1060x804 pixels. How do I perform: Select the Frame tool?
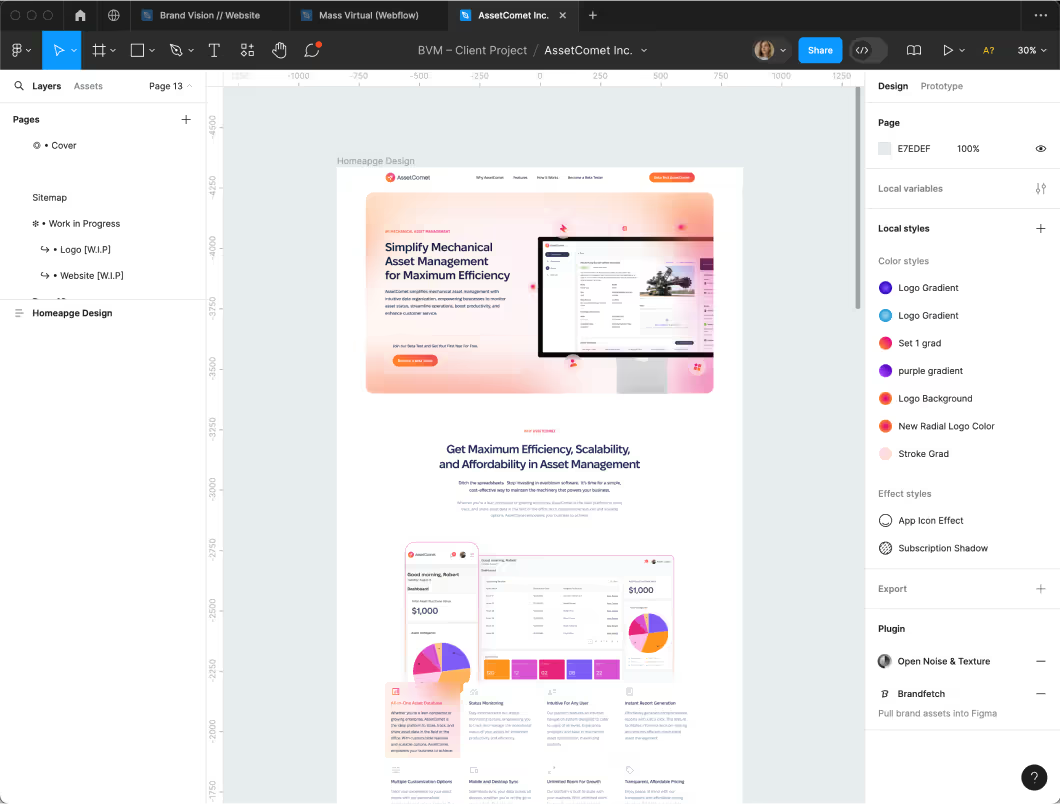point(99,50)
